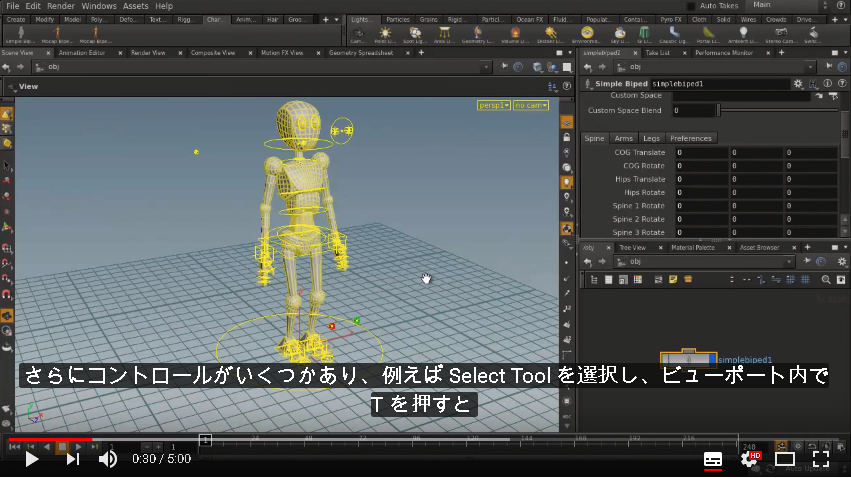This screenshot has width=851, height=479.
Task: Switch to the Arms tab
Action: pyautogui.click(x=624, y=138)
